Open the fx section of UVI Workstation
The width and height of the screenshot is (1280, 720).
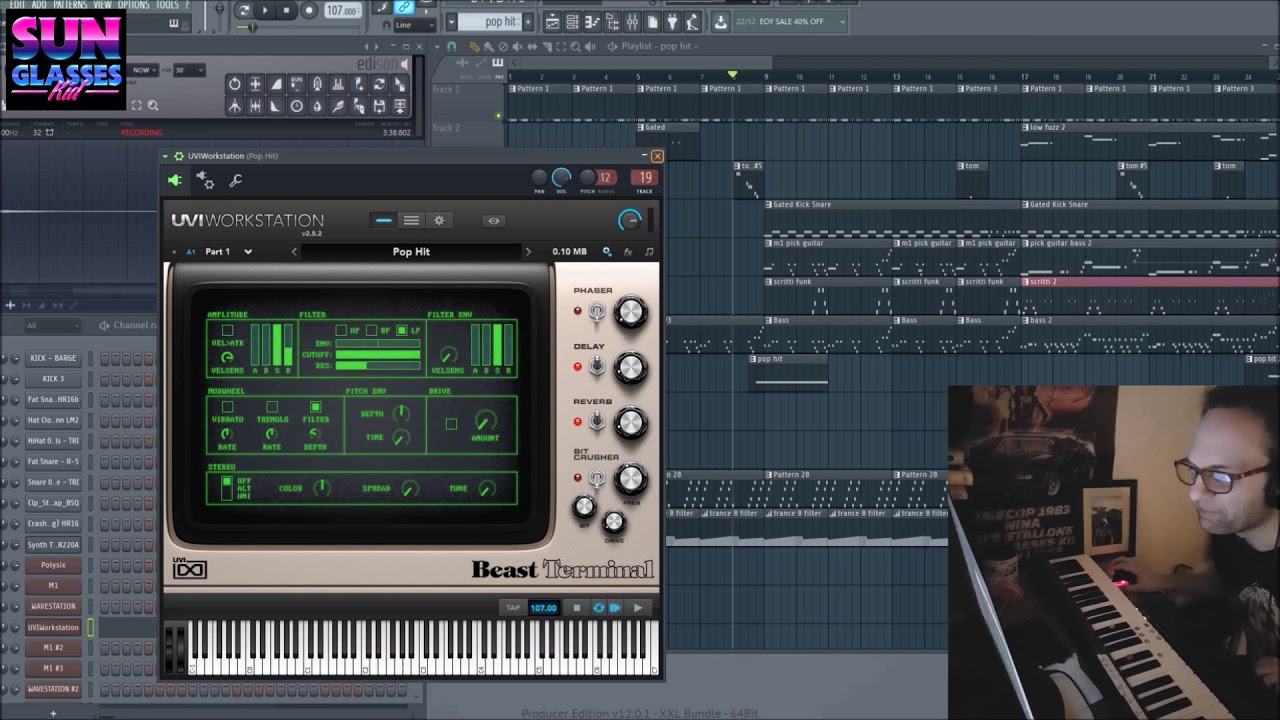628,252
